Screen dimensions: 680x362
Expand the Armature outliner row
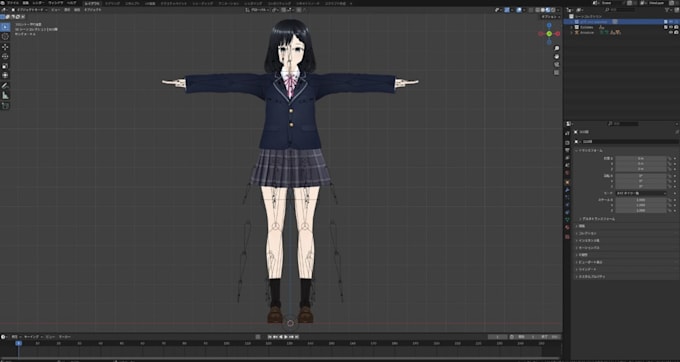[572, 33]
